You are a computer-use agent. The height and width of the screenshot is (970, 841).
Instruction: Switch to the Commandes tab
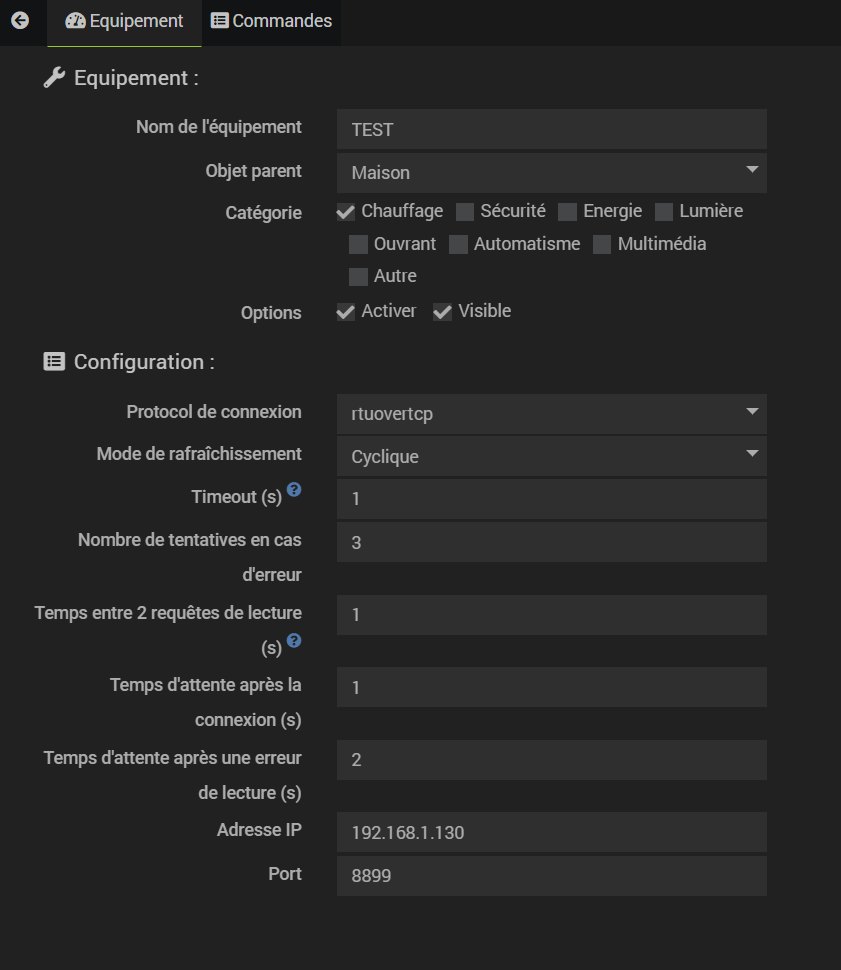[271, 21]
